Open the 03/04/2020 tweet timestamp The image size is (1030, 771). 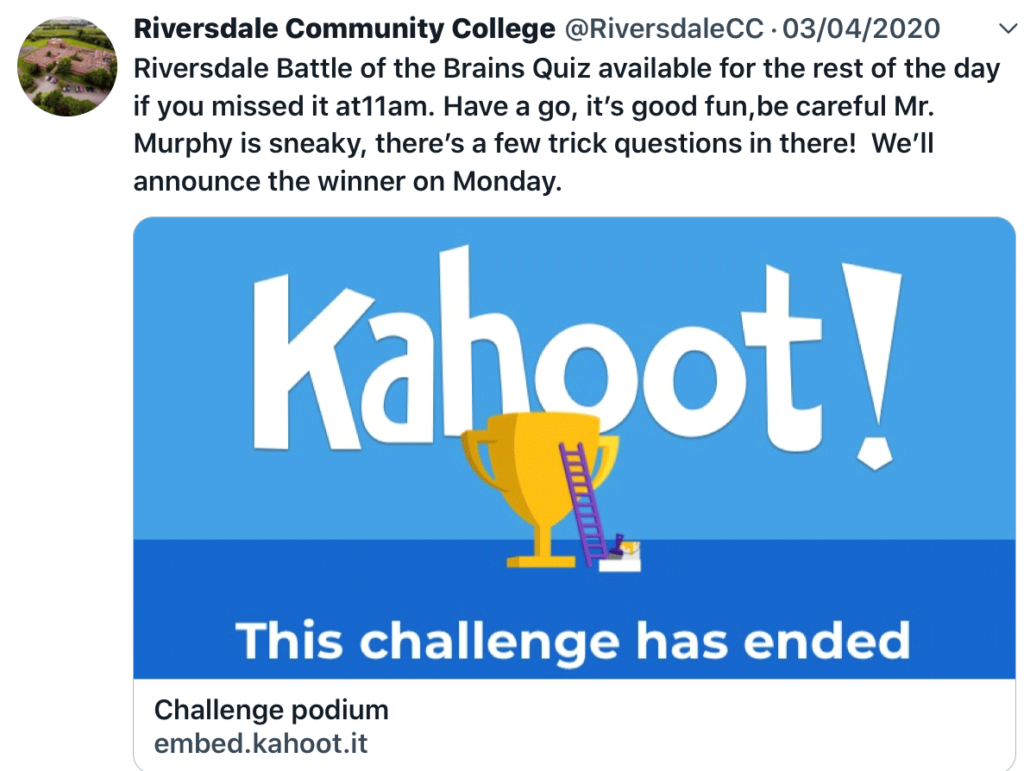(x=861, y=29)
